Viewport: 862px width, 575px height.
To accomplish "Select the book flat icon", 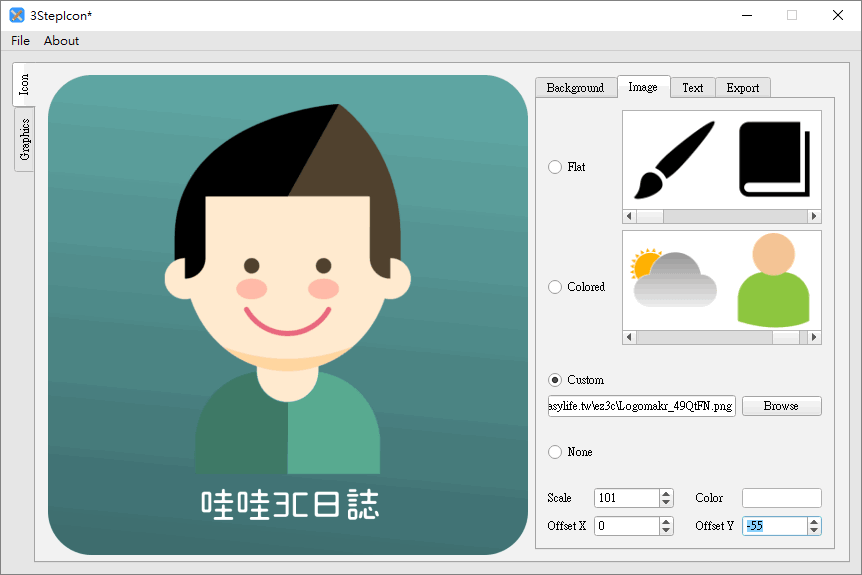I will coord(774,160).
